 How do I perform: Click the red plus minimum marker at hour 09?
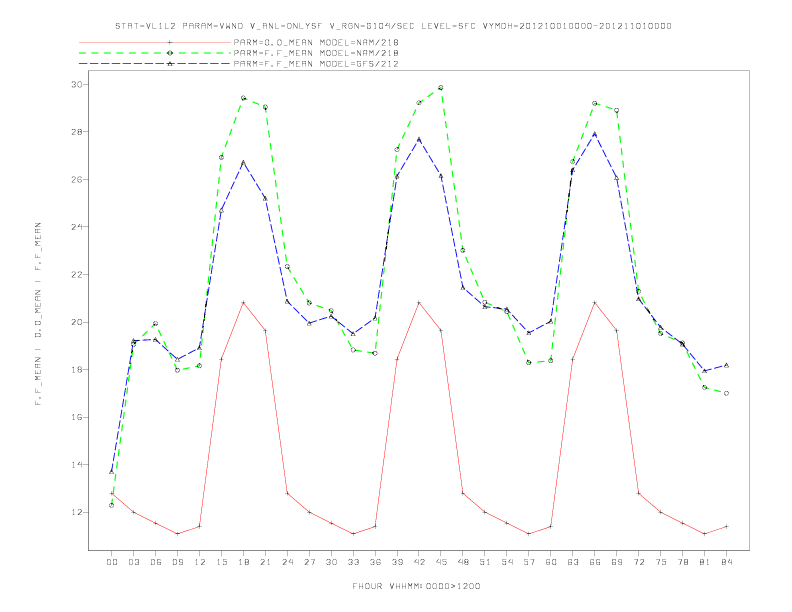pos(177,534)
